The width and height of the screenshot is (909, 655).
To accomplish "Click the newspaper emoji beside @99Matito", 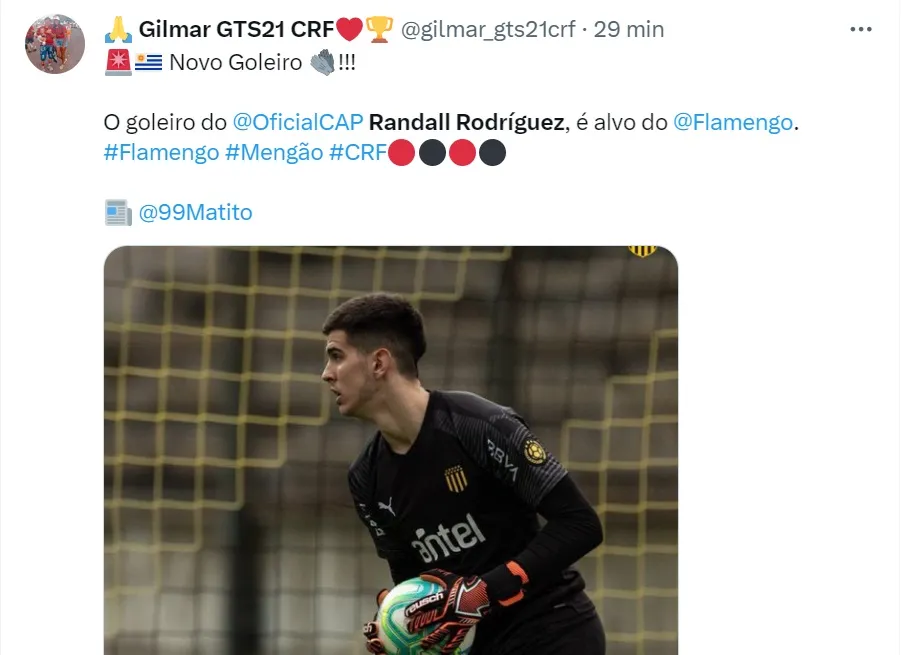I will (x=118, y=212).
